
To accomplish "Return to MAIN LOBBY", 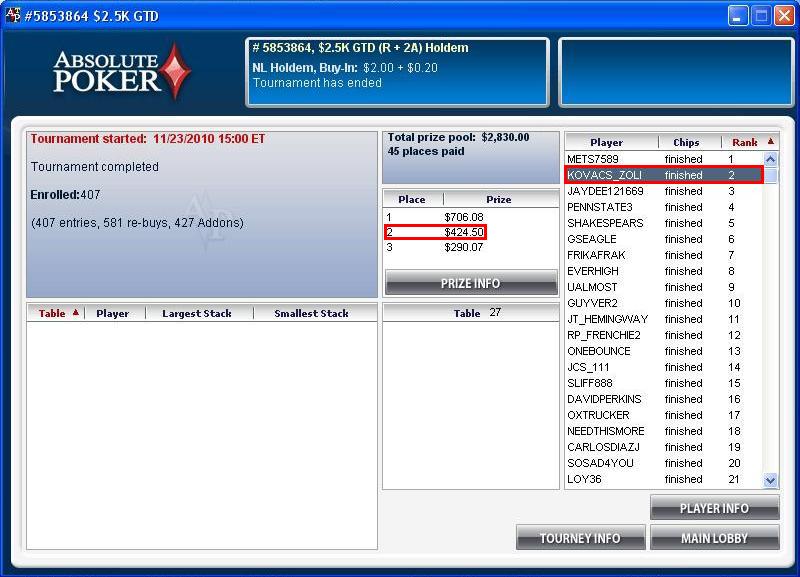I will (x=714, y=538).
